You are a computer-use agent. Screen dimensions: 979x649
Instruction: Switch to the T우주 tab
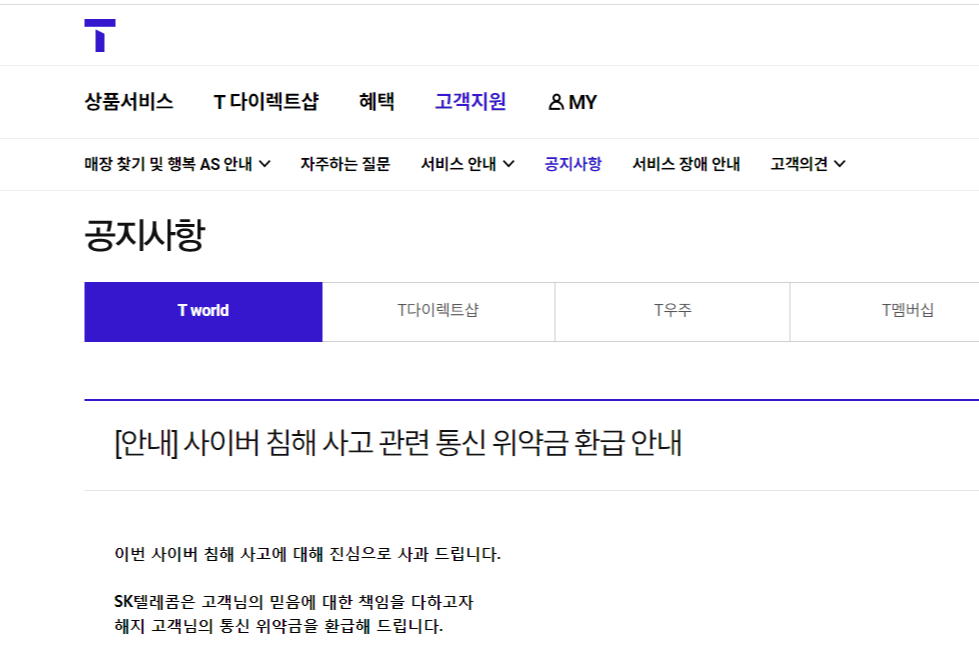point(672,312)
